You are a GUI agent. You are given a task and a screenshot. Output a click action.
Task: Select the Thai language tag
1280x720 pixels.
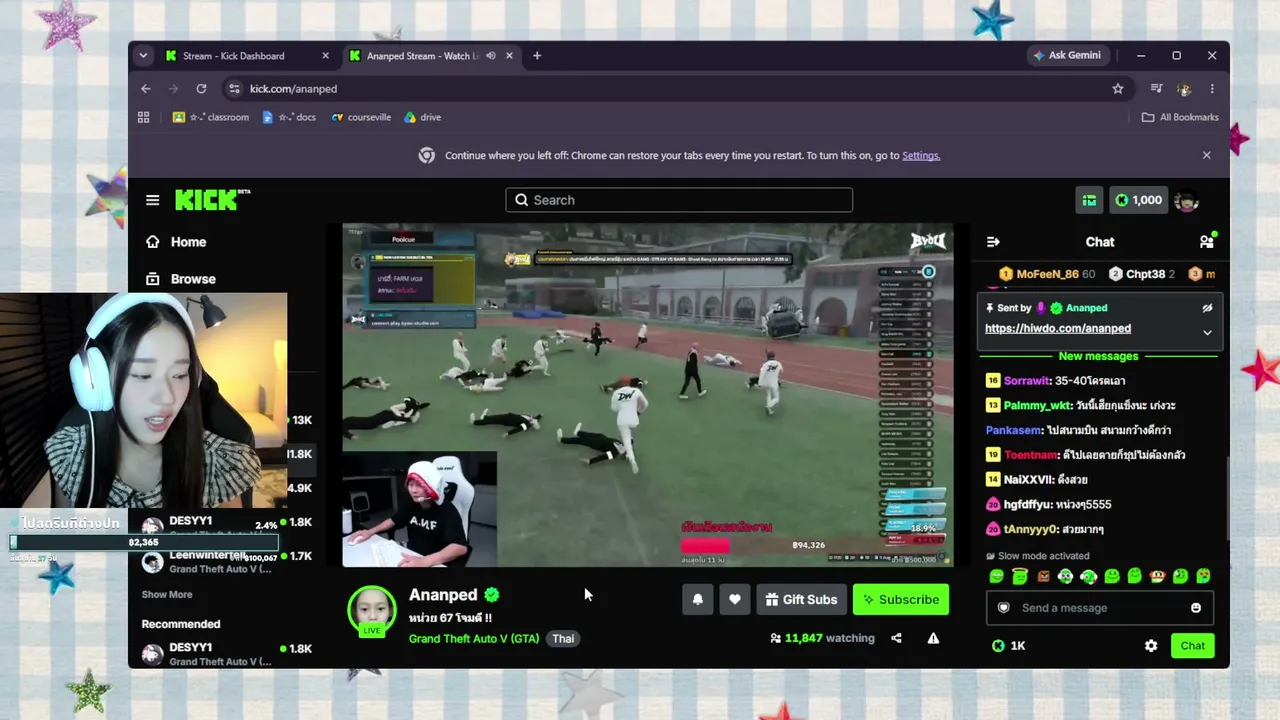point(563,638)
